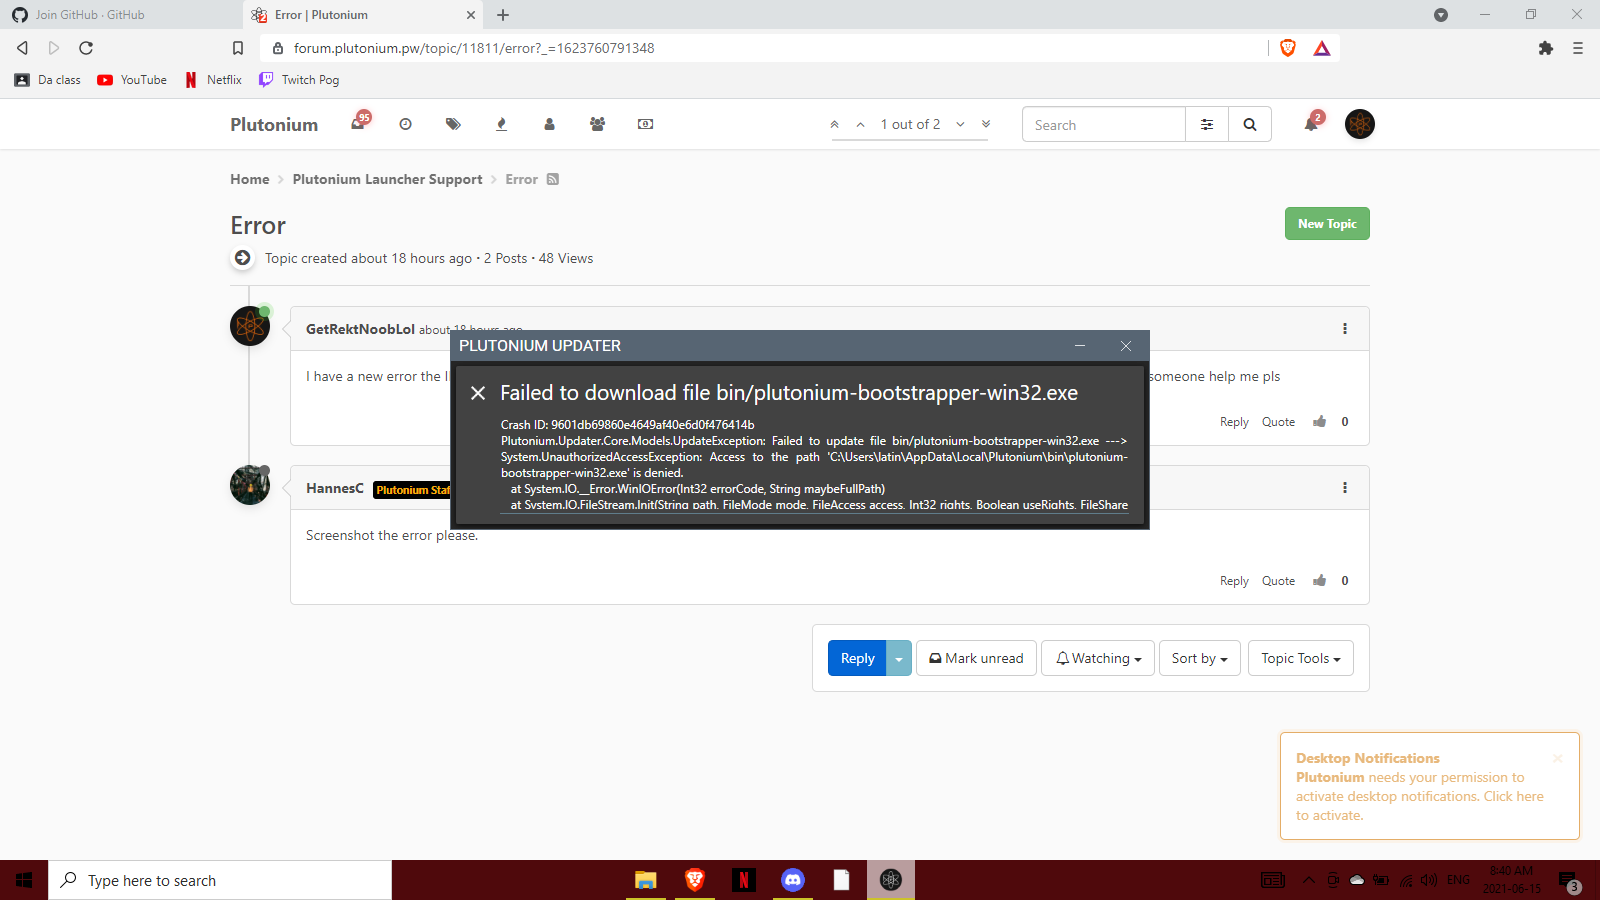Viewport: 1600px width, 900px height.
Task: Open Groups icon in forum navbar
Action: 597,124
